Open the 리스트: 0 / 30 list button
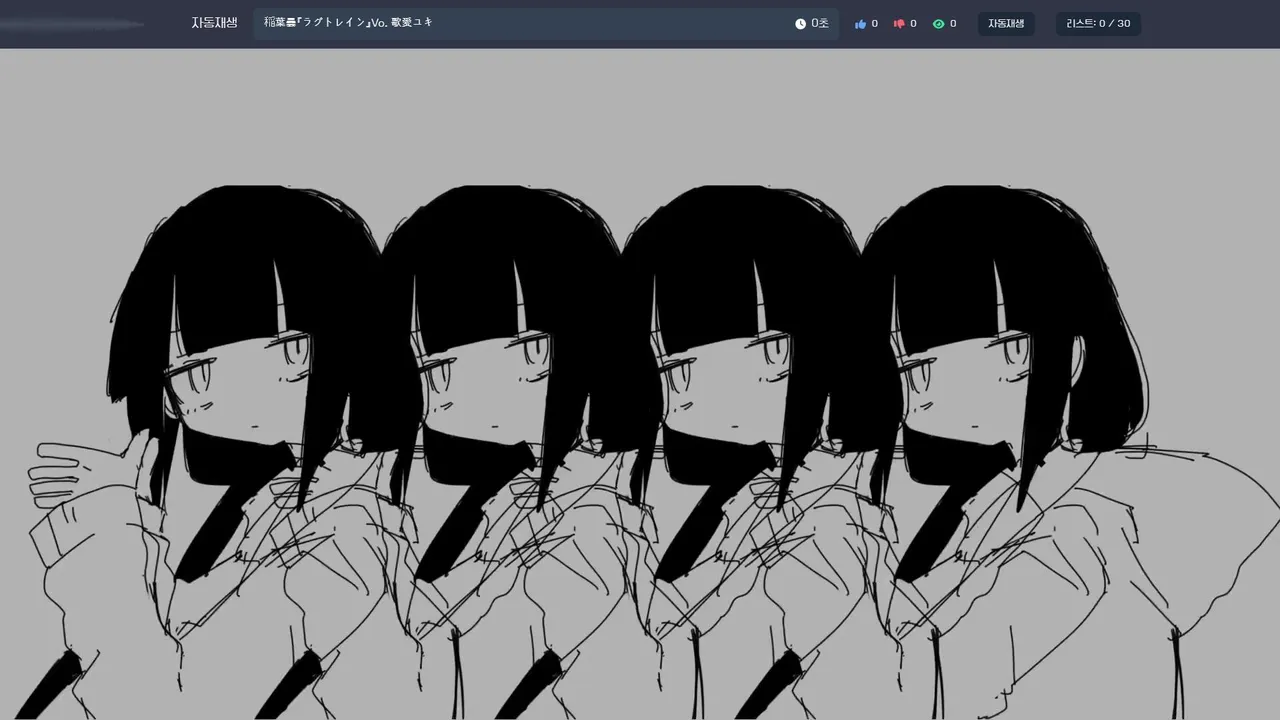The height and width of the screenshot is (720, 1280). 1098,24
